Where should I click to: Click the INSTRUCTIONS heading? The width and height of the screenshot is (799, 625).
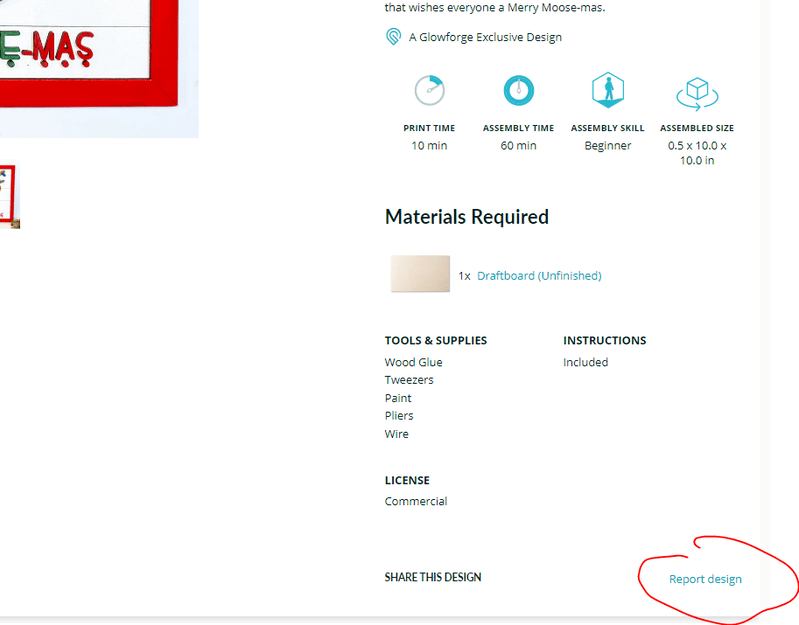pyautogui.click(x=604, y=340)
